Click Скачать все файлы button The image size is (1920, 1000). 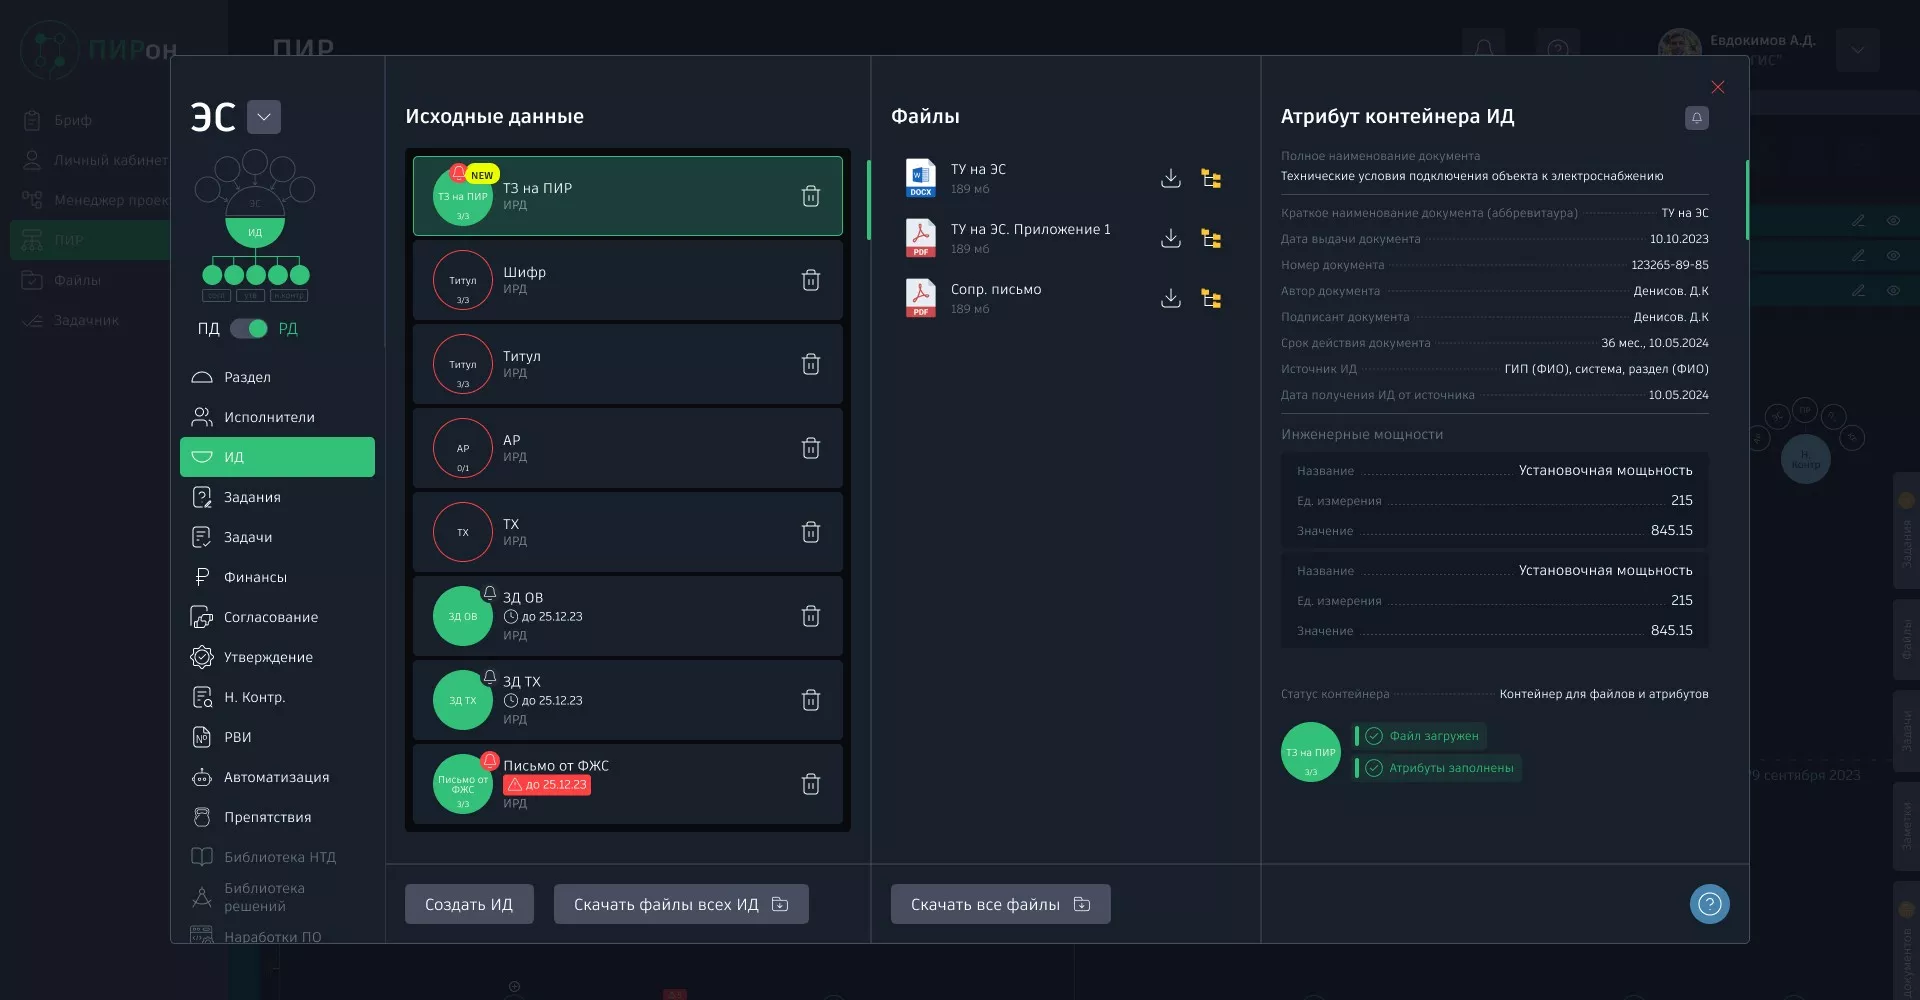1000,904
